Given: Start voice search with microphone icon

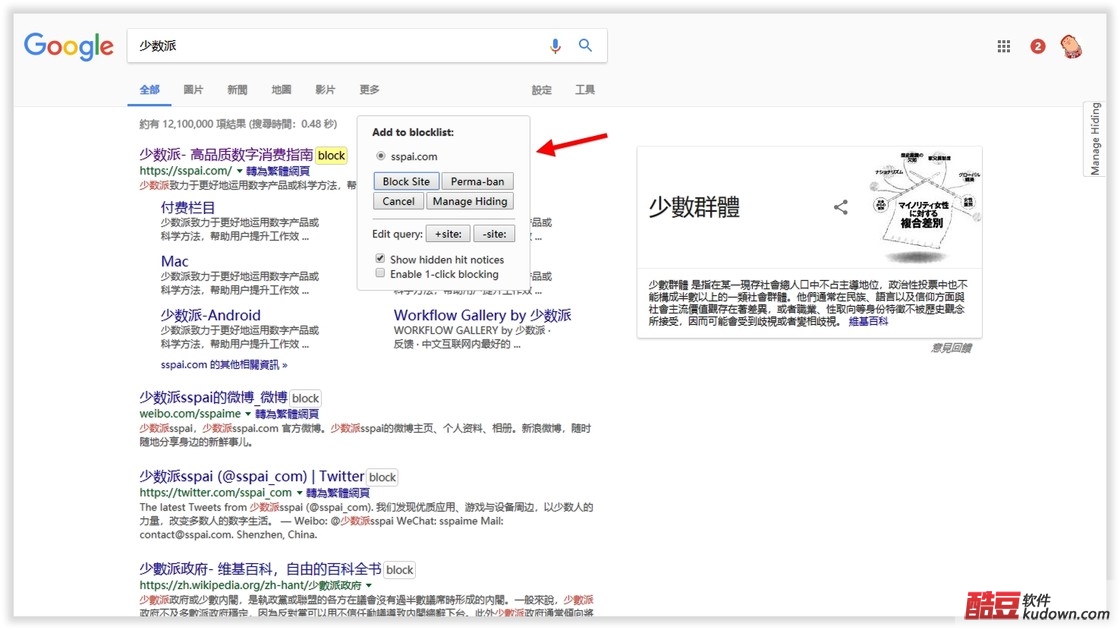Looking at the screenshot, I should tap(555, 46).
